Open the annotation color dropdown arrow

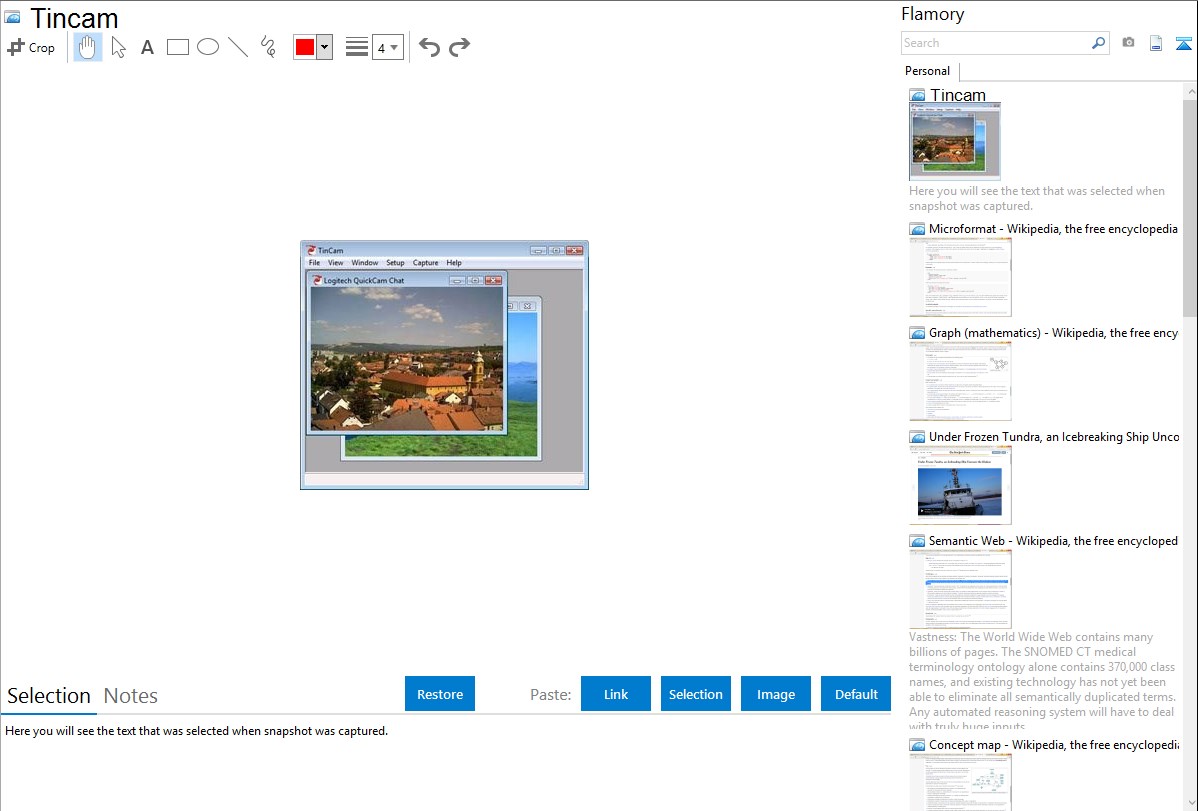click(x=325, y=47)
